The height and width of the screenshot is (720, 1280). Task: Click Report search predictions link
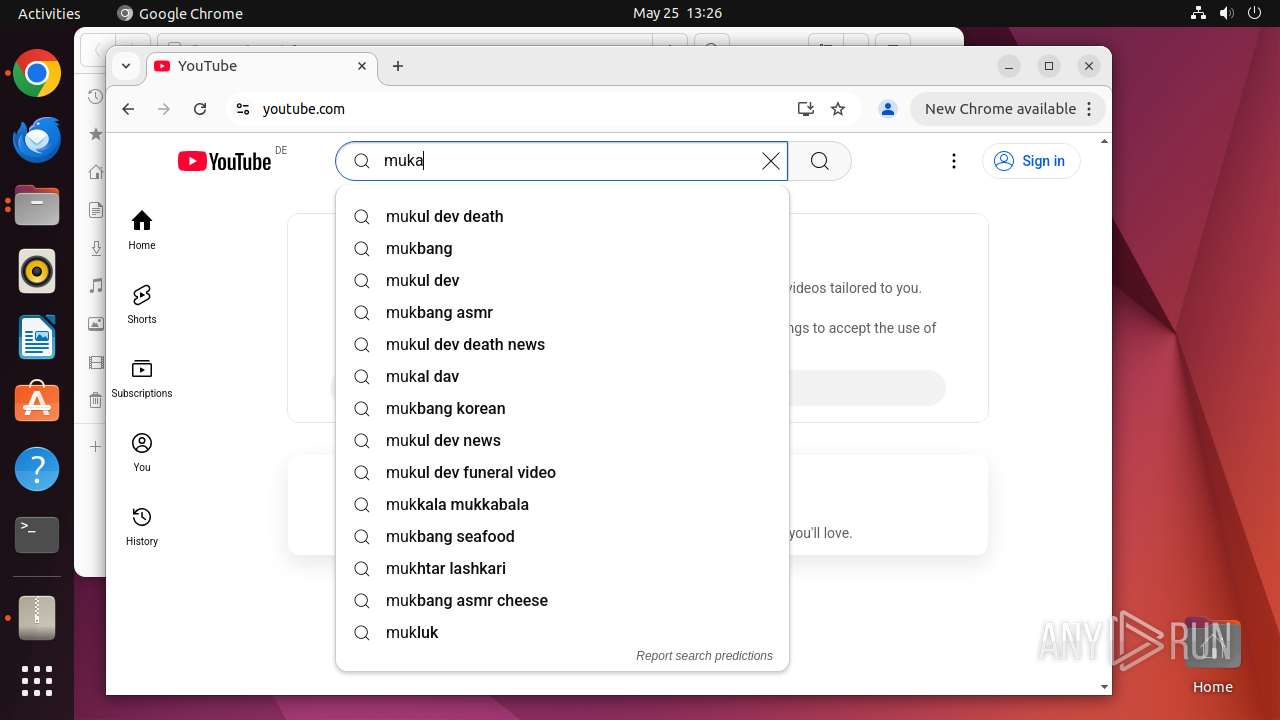click(x=704, y=656)
